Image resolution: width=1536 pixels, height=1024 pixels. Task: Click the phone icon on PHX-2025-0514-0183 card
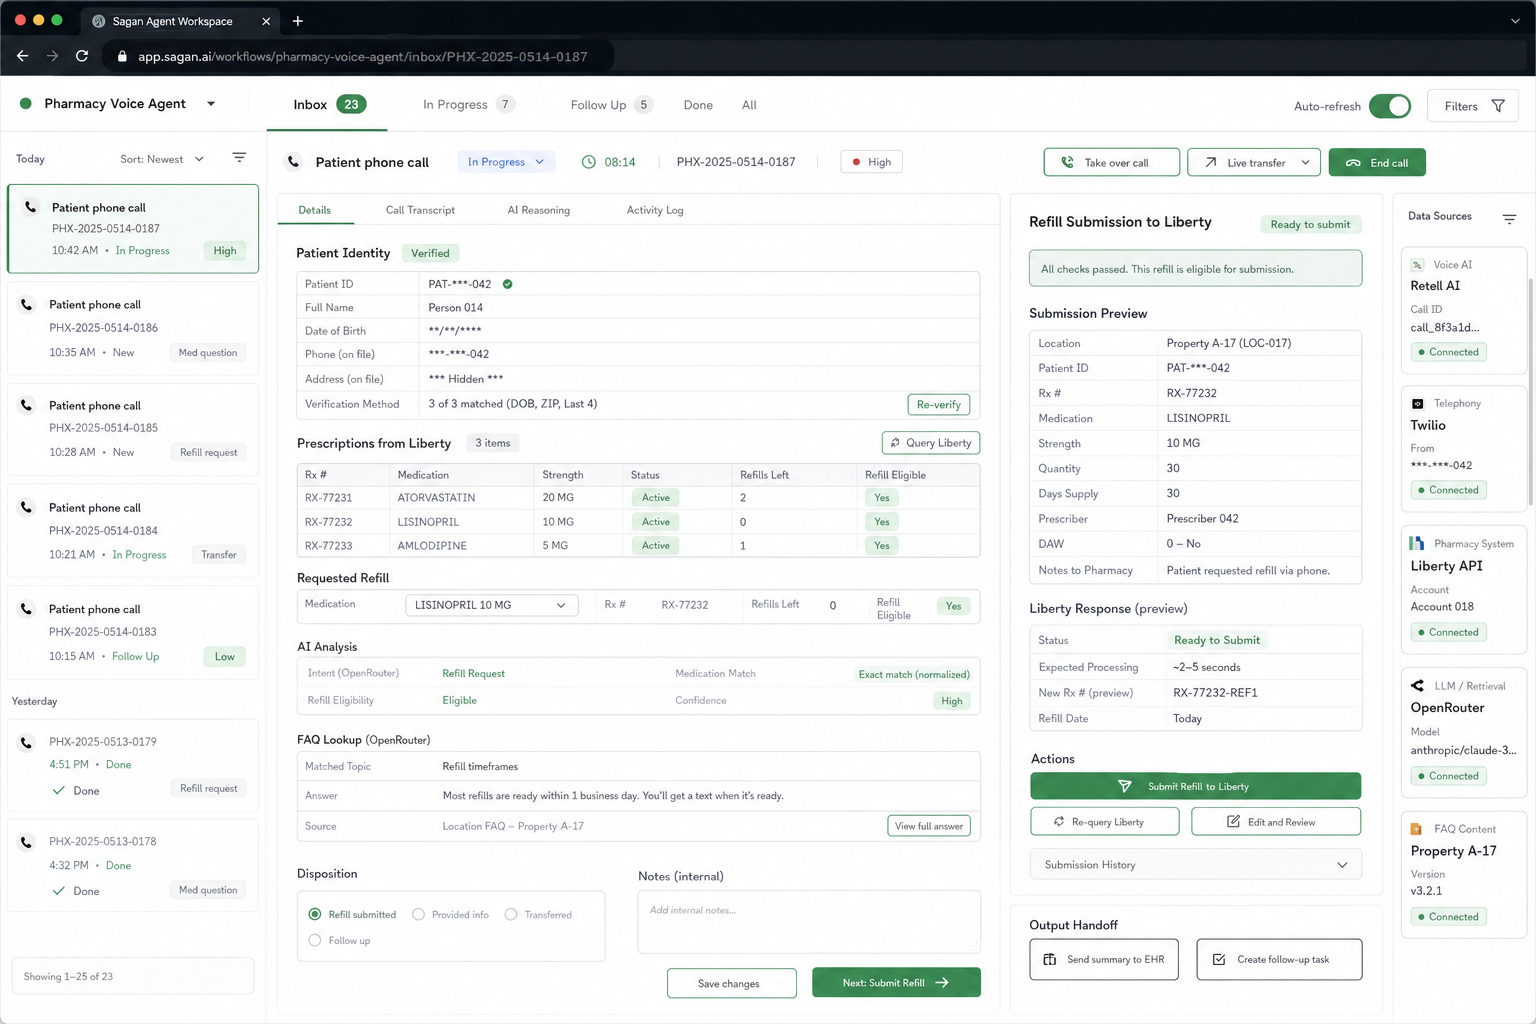[x=27, y=608]
